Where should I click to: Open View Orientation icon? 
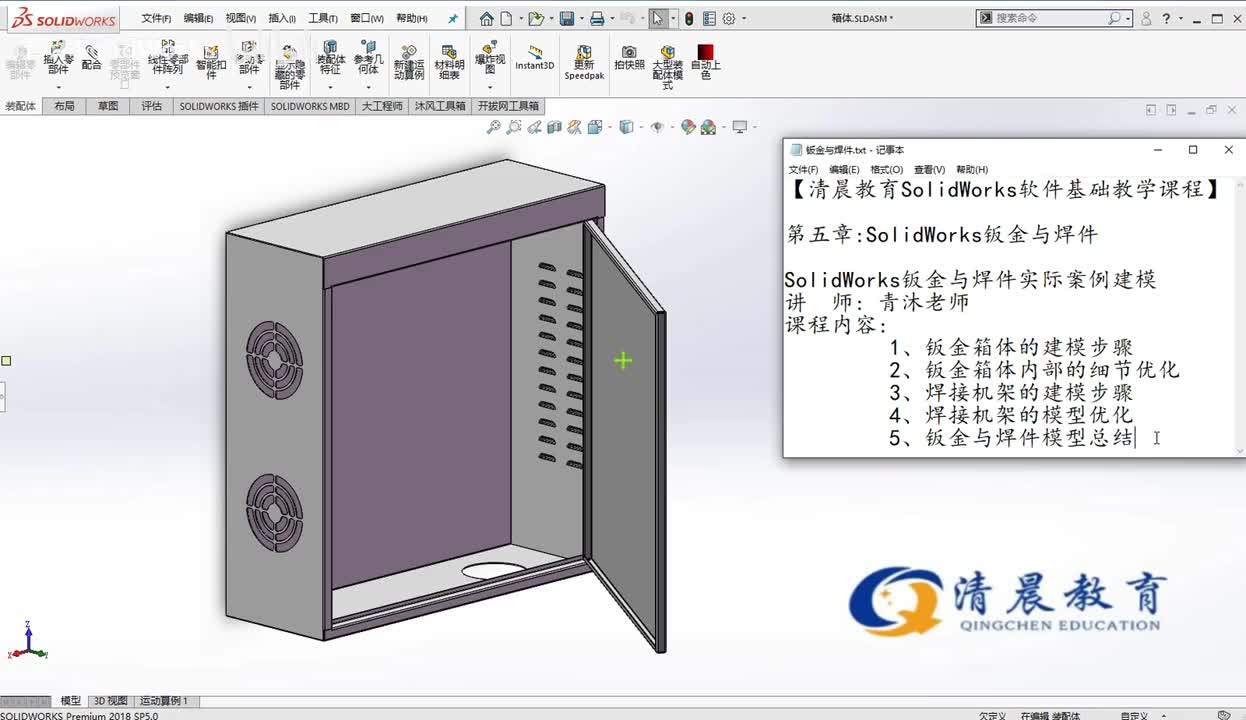coord(594,127)
